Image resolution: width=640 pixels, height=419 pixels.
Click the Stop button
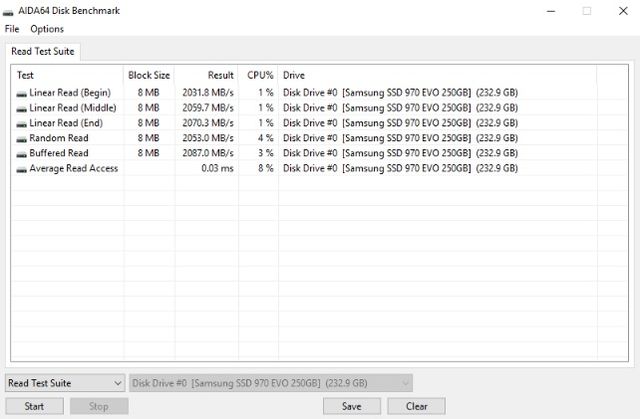point(99,406)
